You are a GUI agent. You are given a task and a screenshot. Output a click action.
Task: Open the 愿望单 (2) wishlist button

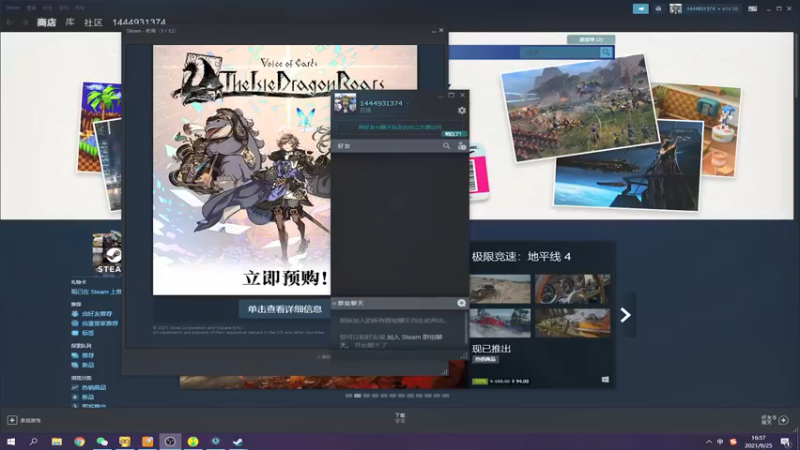coord(591,39)
